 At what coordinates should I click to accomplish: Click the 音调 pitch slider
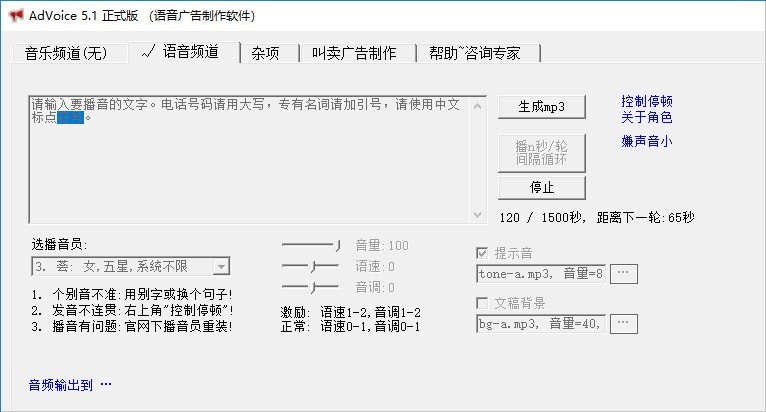(x=311, y=287)
